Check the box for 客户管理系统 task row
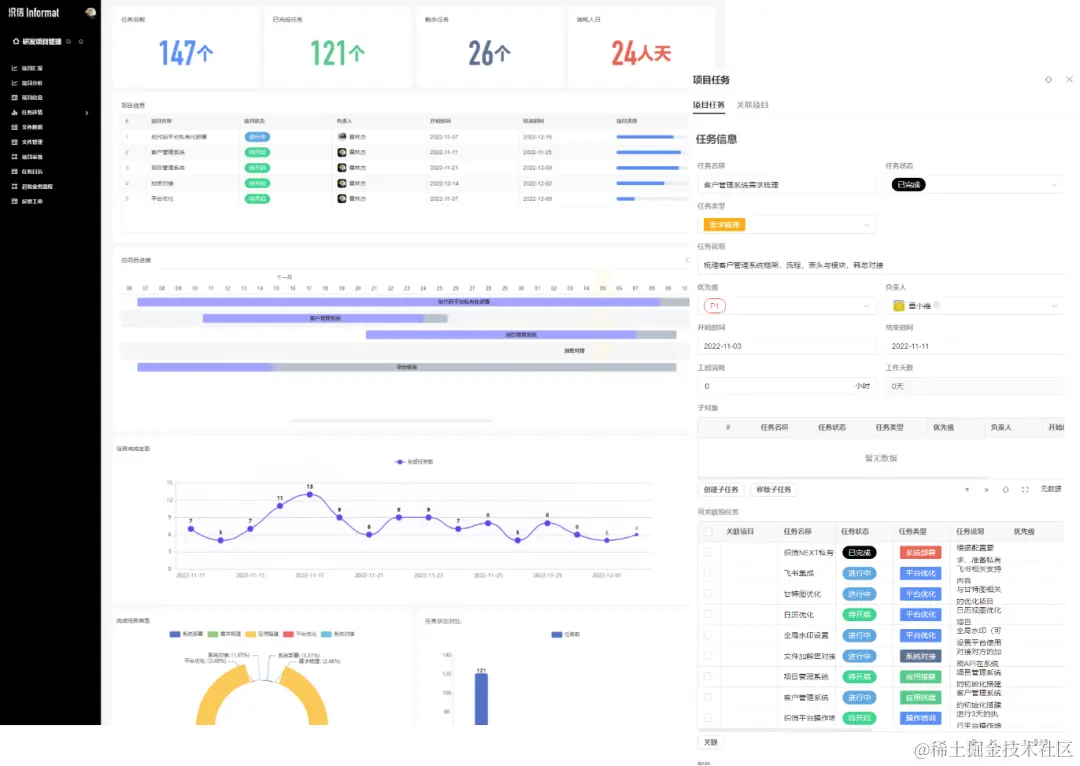 (x=708, y=697)
